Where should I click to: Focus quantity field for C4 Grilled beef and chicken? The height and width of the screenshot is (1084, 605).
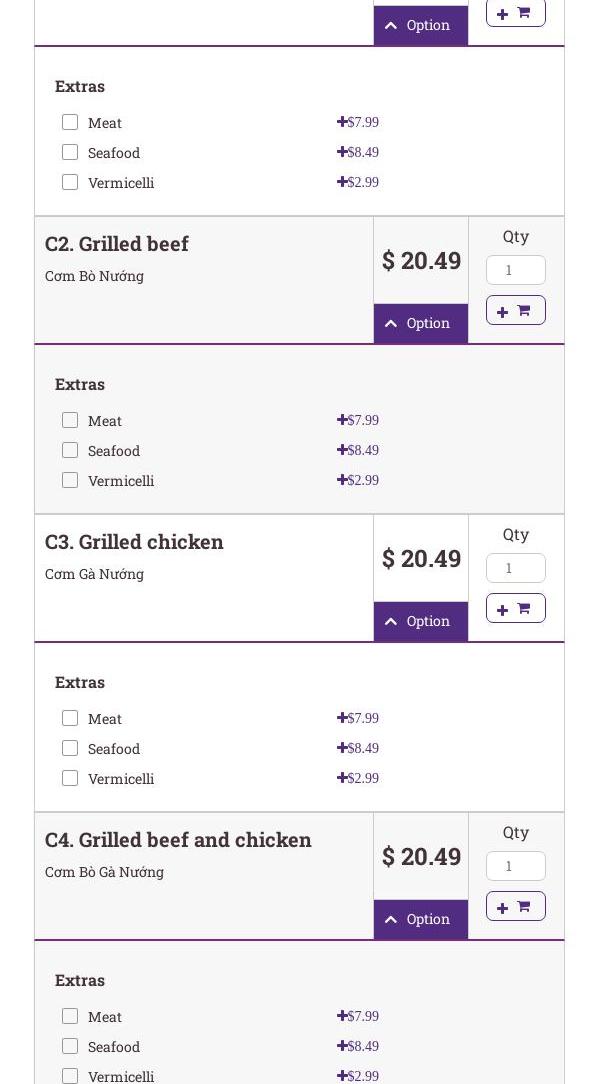tap(515, 866)
